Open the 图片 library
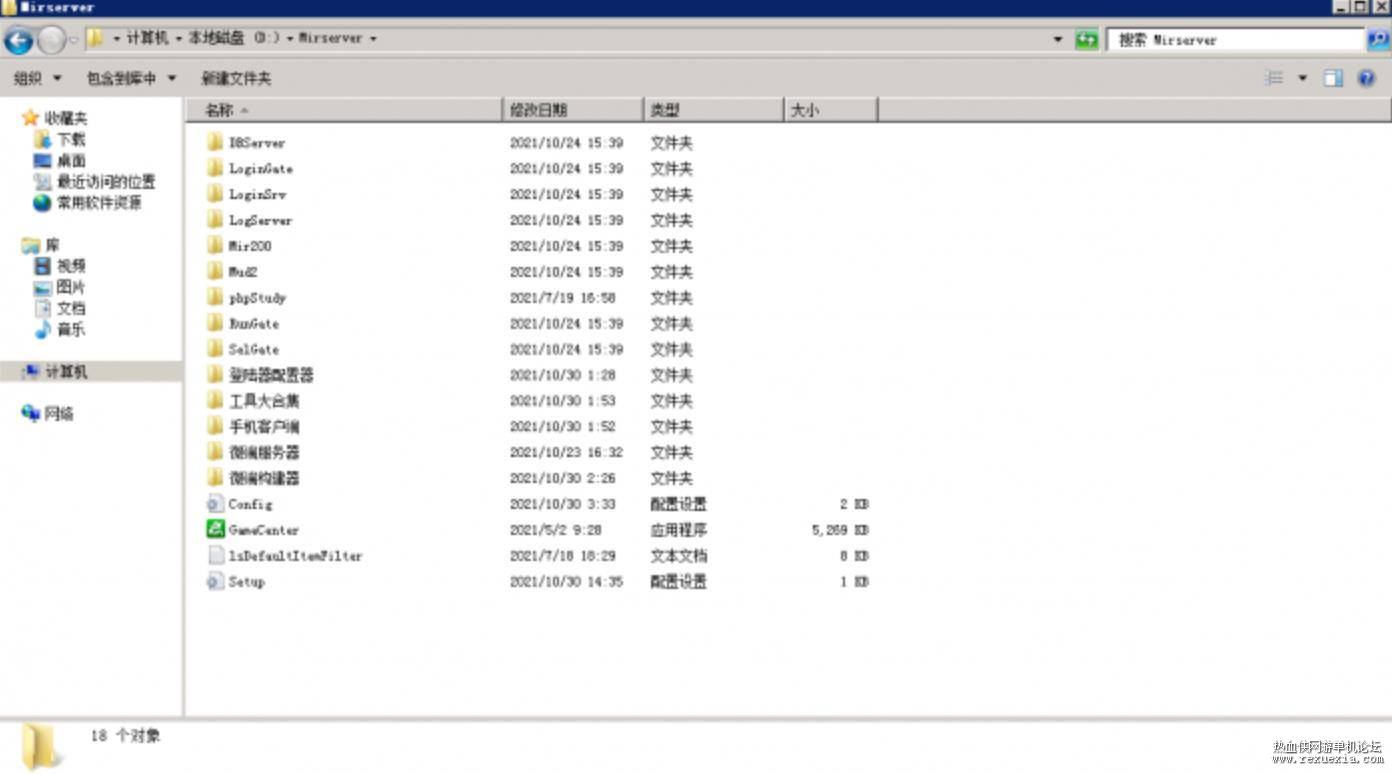 tap(70, 287)
